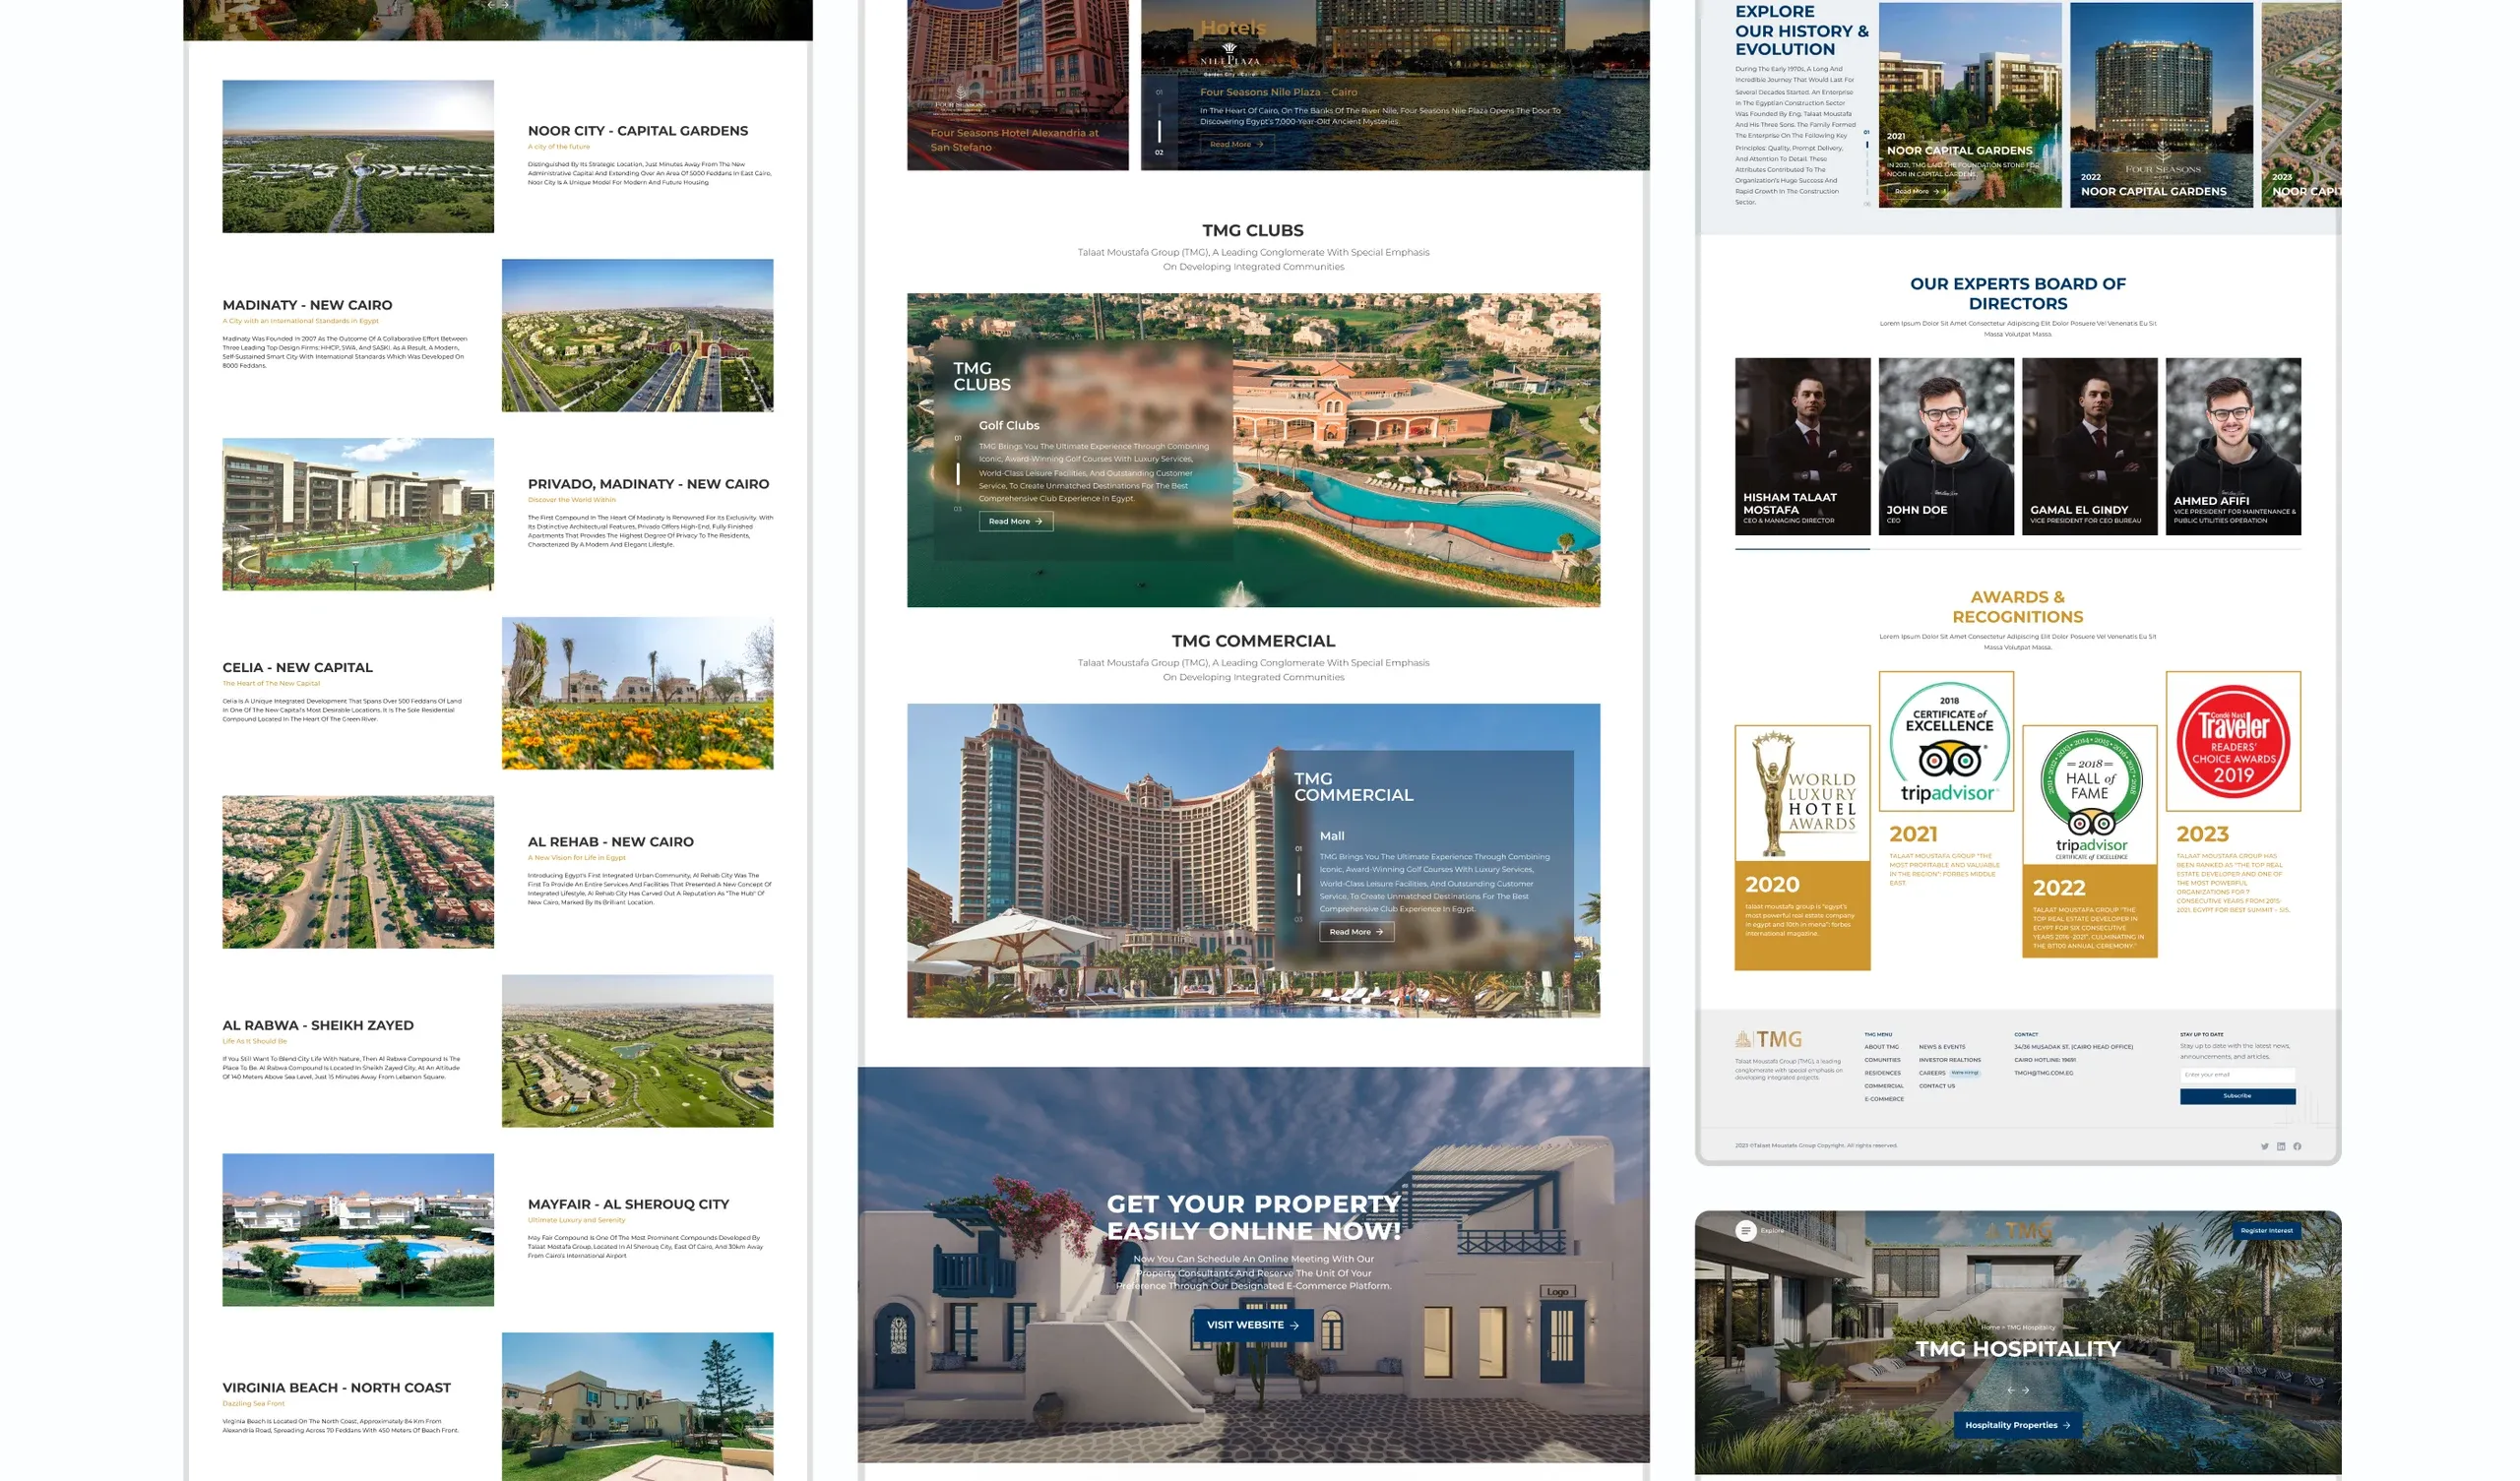Image resolution: width=2520 pixels, height=1481 pixels.
Task: Click the Home breadcrumb link
Action: click(x=1991, y=1327)
